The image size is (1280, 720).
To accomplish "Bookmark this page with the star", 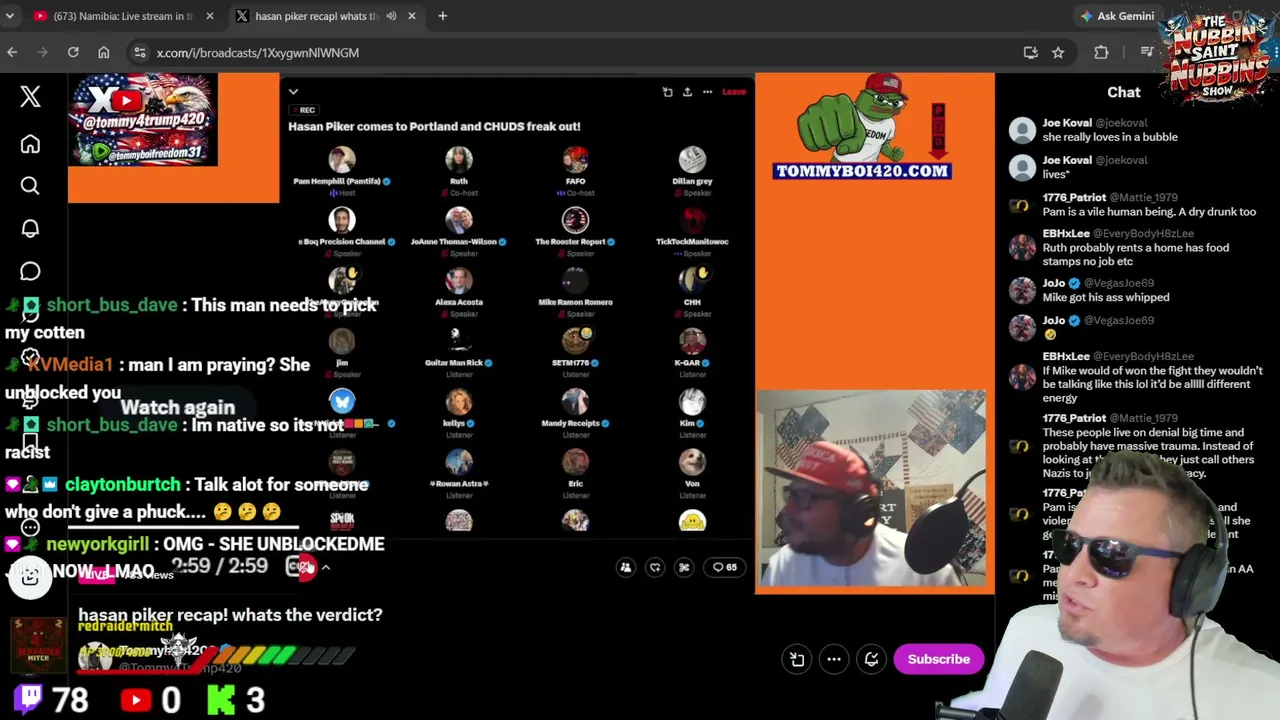I will (x=1058, y=52).
